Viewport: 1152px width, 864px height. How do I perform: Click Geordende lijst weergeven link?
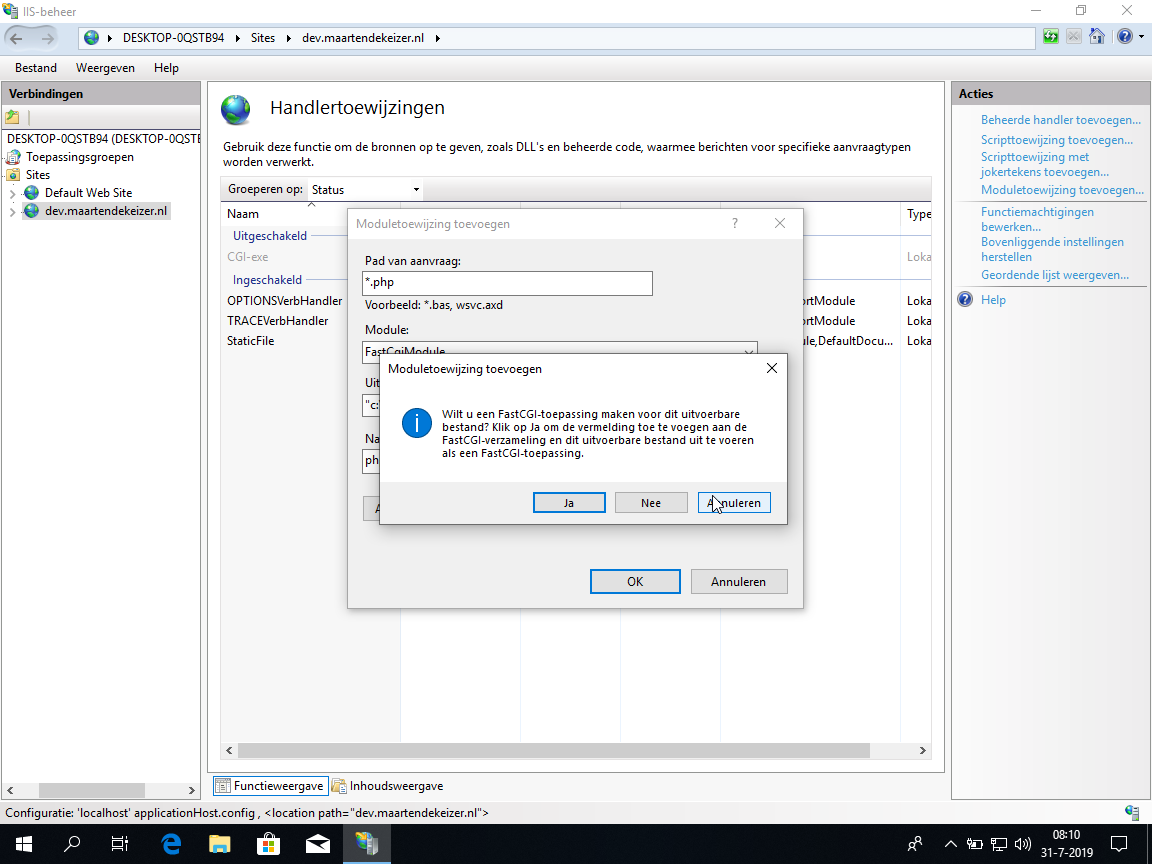click(x=1055, y=275)
